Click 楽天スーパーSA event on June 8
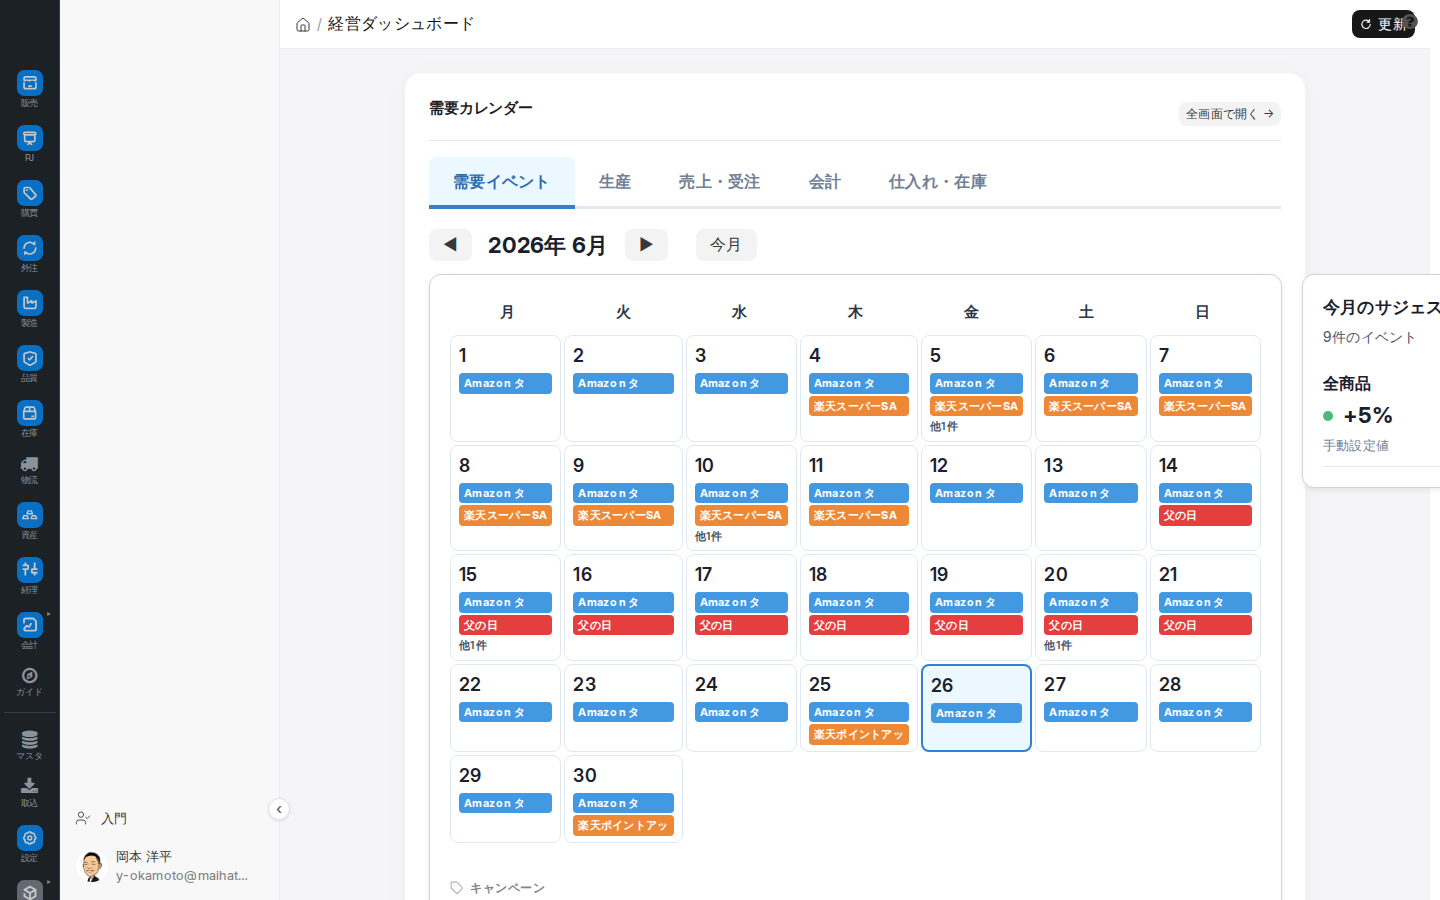 [505, 516]
